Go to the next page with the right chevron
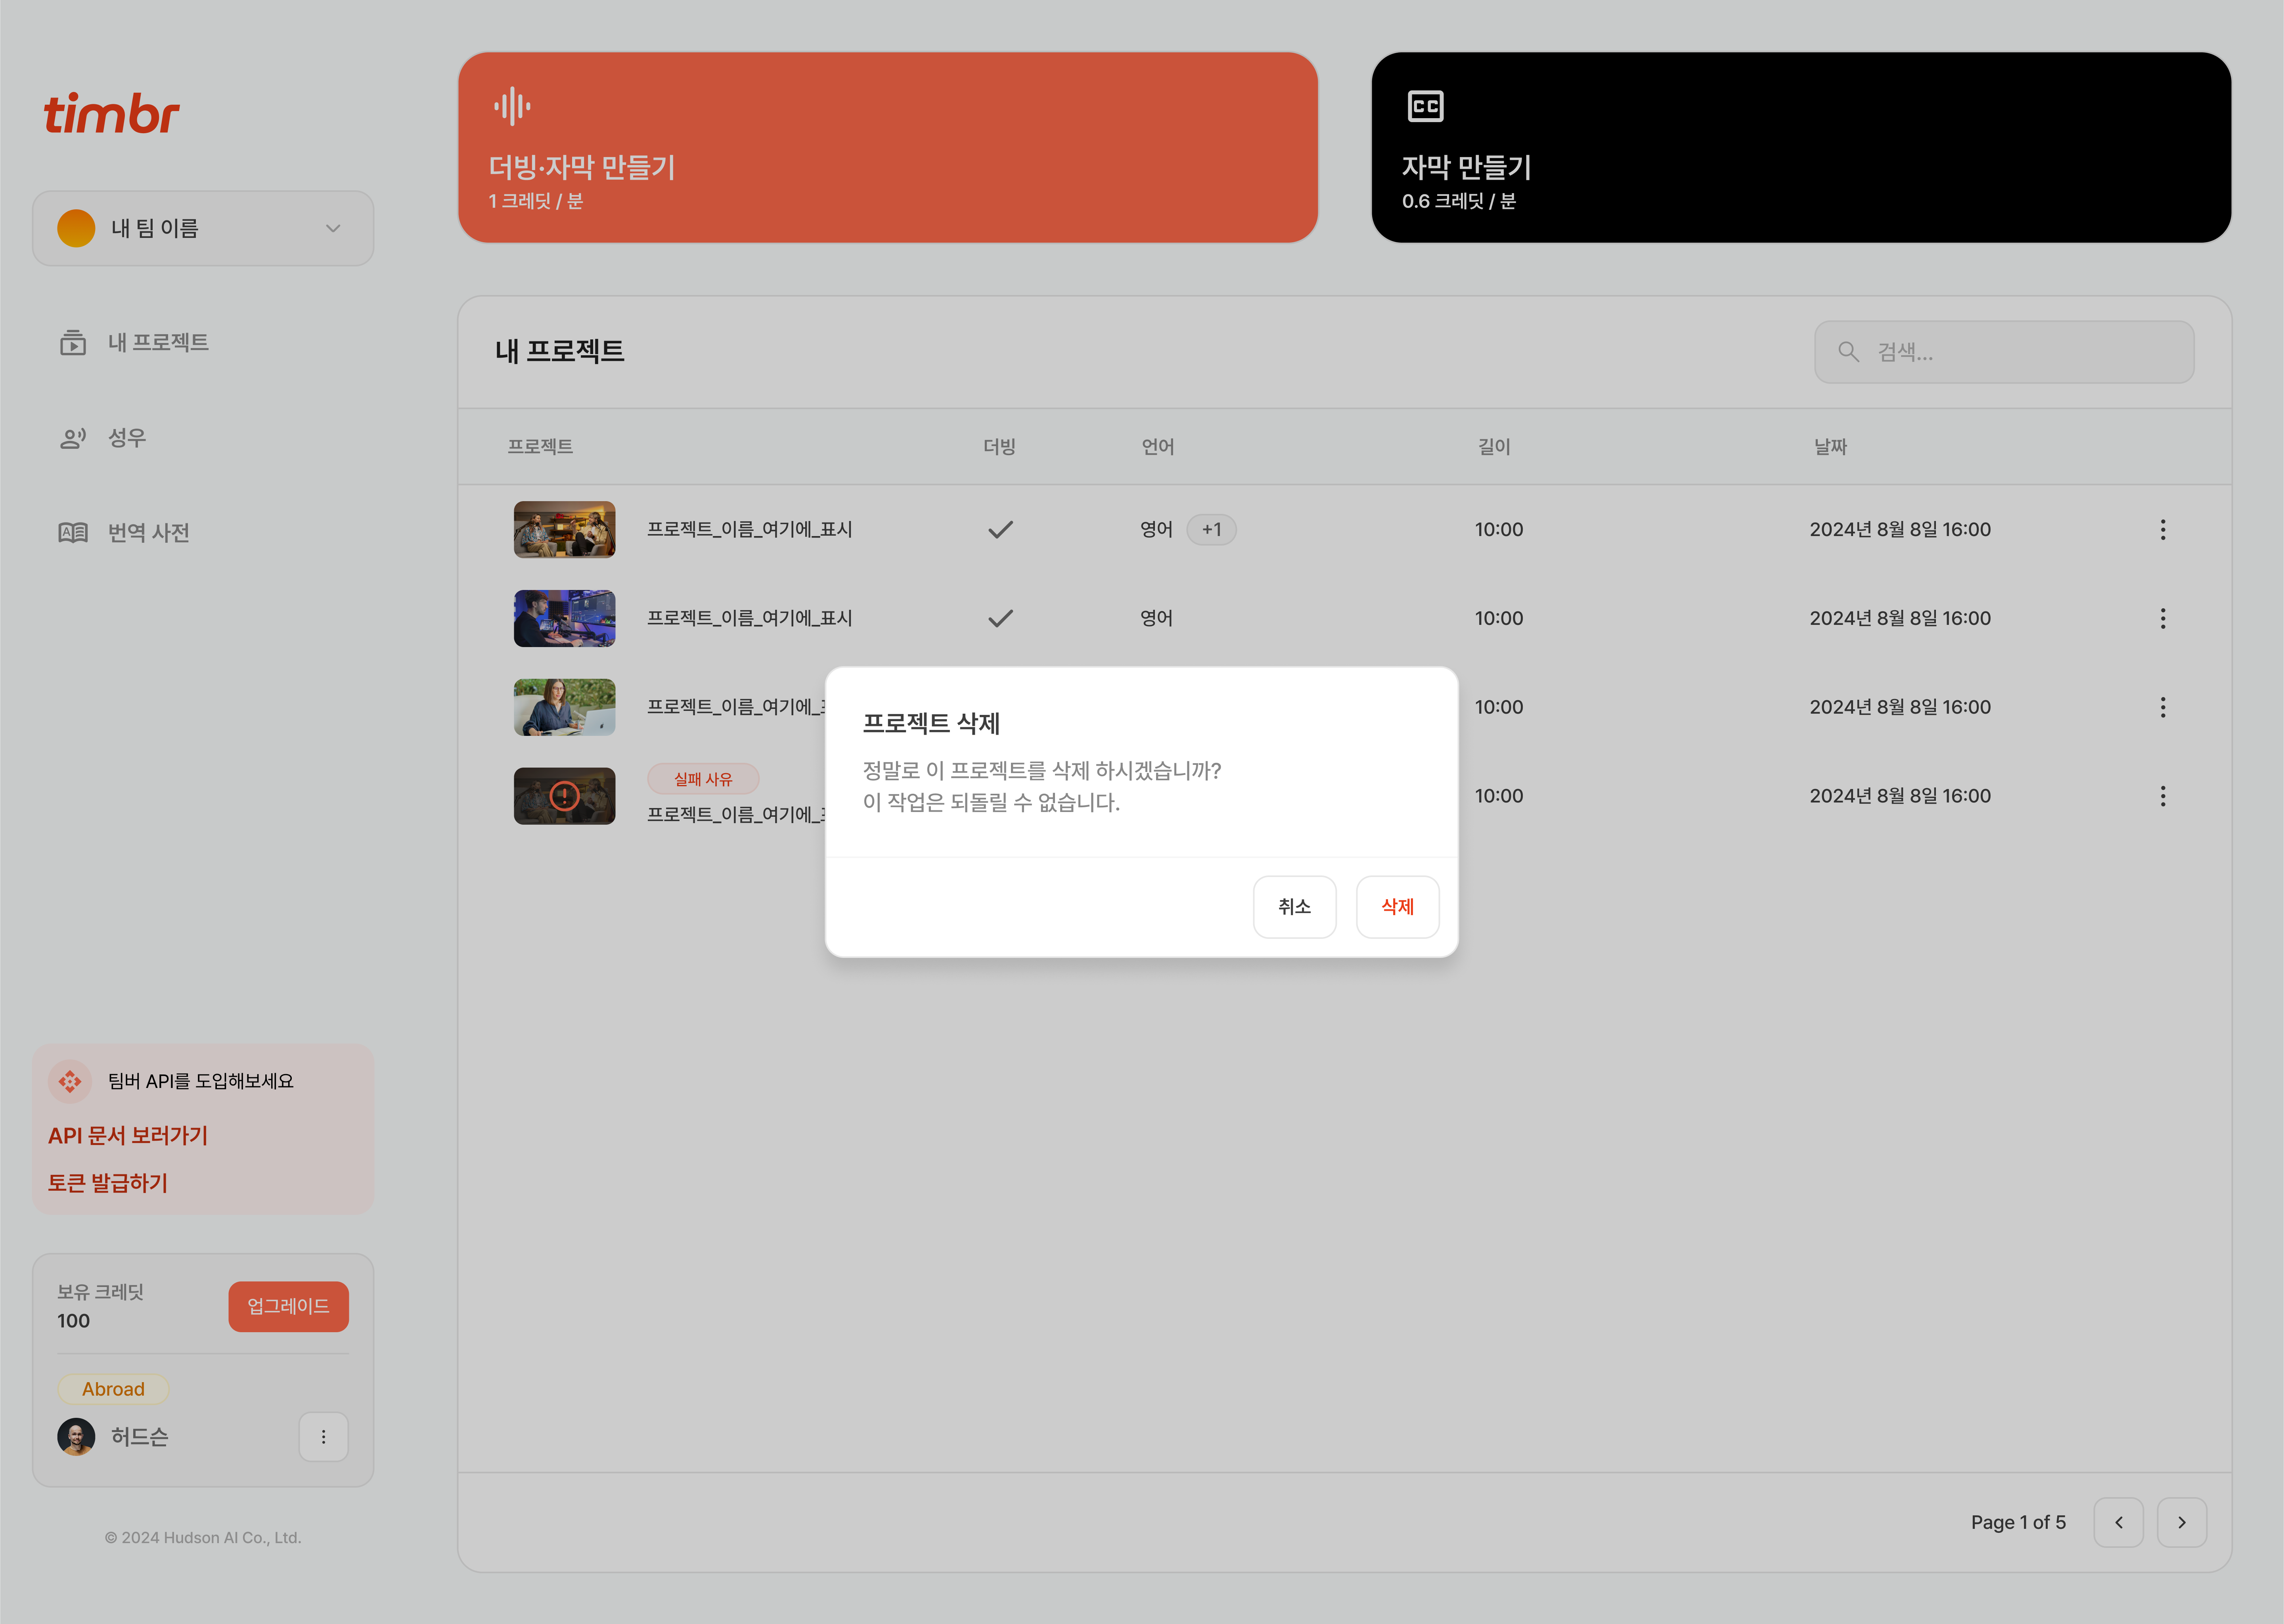Image resolution: width=2284 pixels, height=1624 pixels. click(2181, 1522)
